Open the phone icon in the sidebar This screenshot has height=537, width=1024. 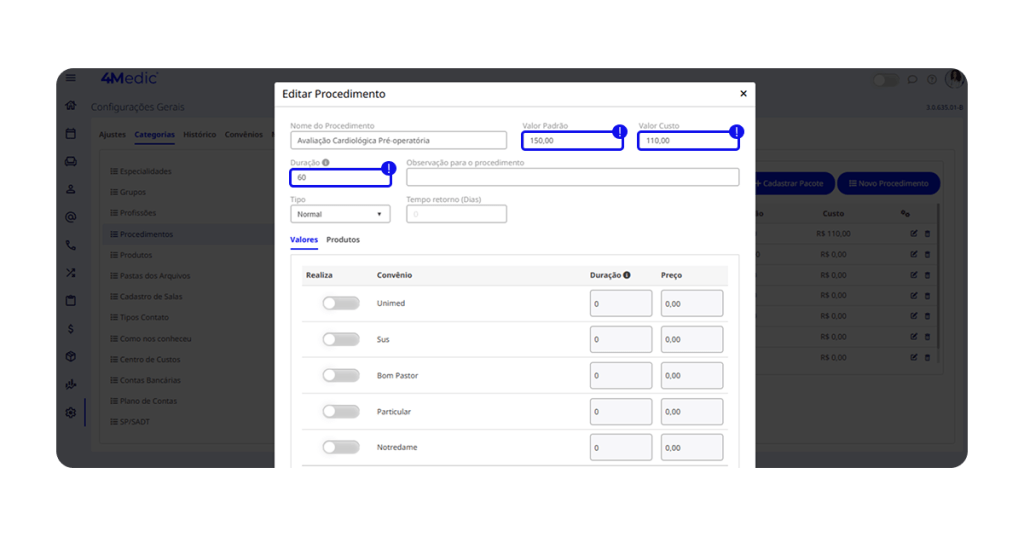(x=70, y=244)
